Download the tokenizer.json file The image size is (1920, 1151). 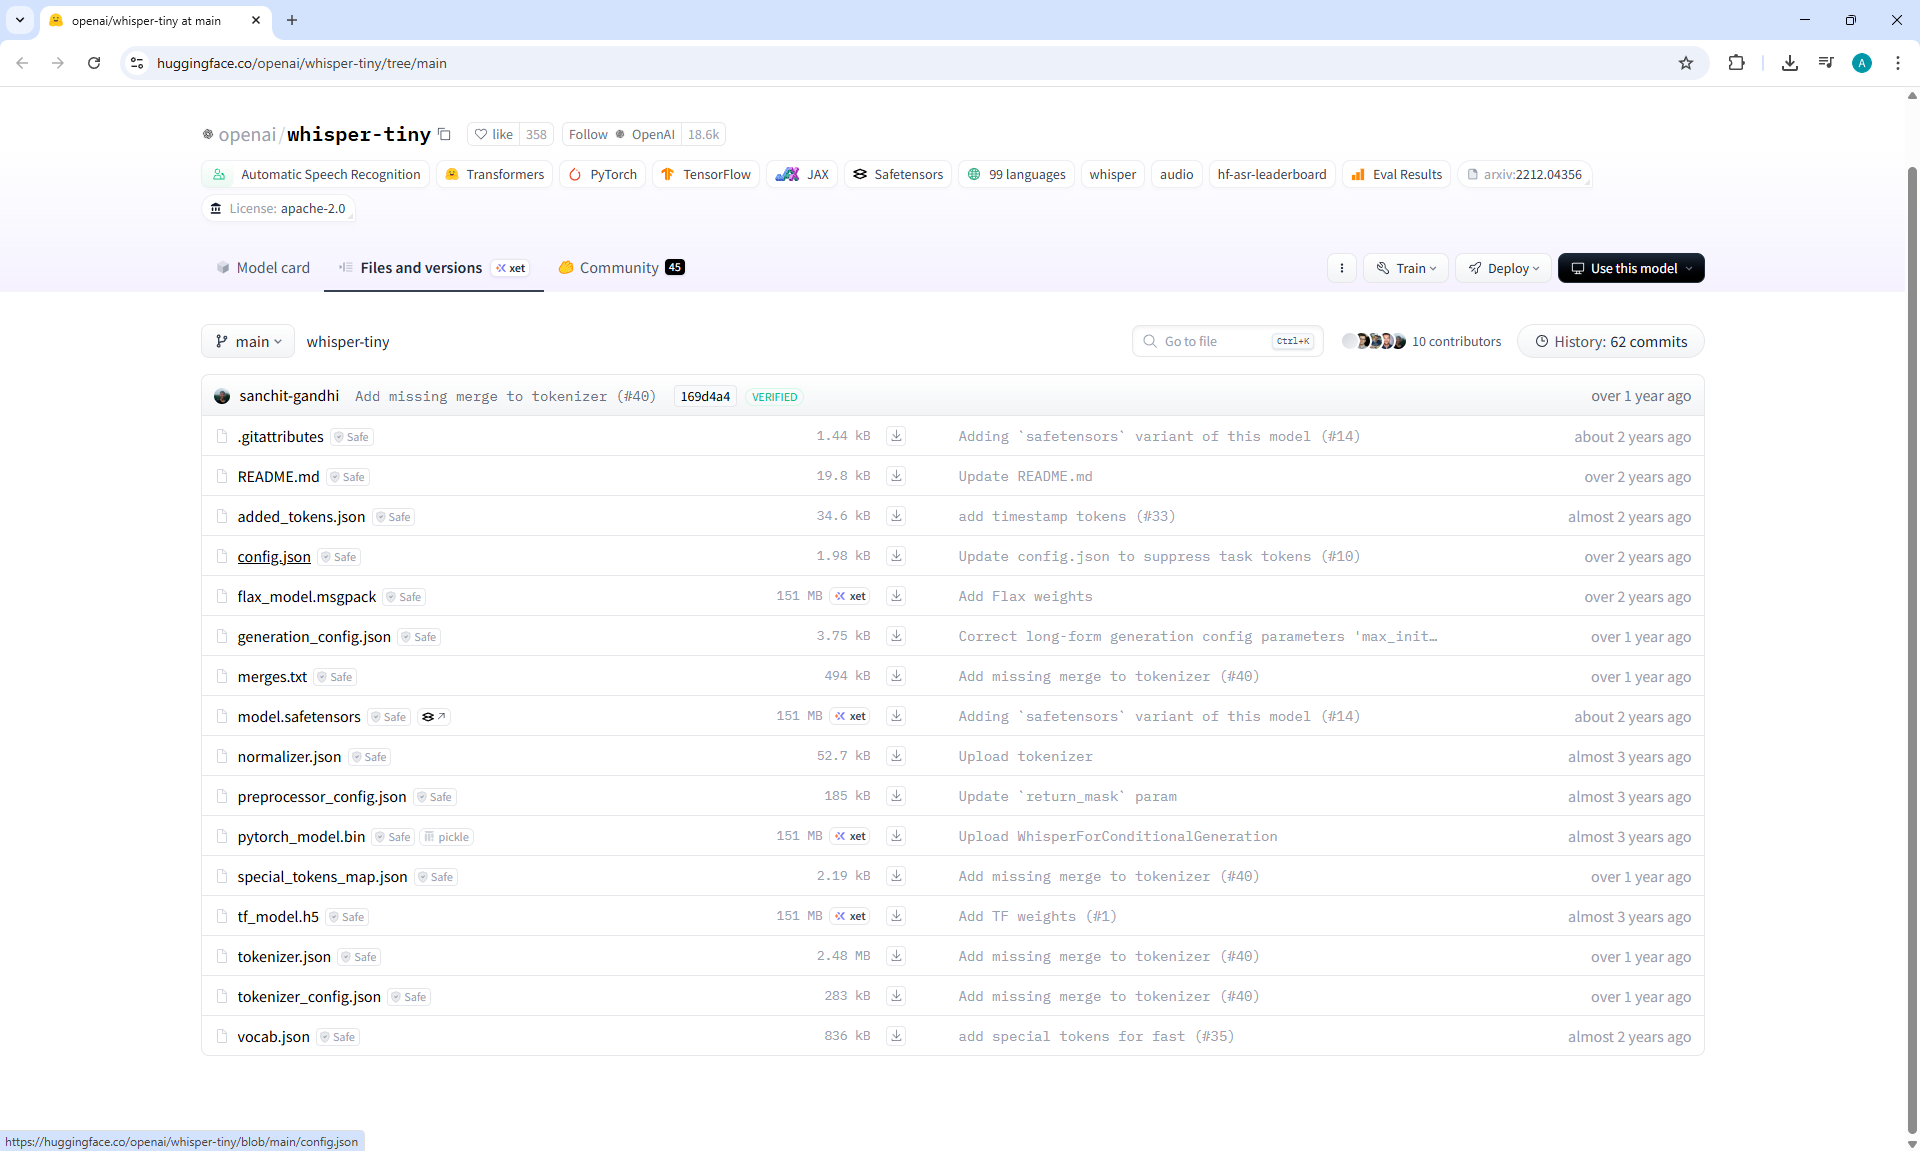896,956
